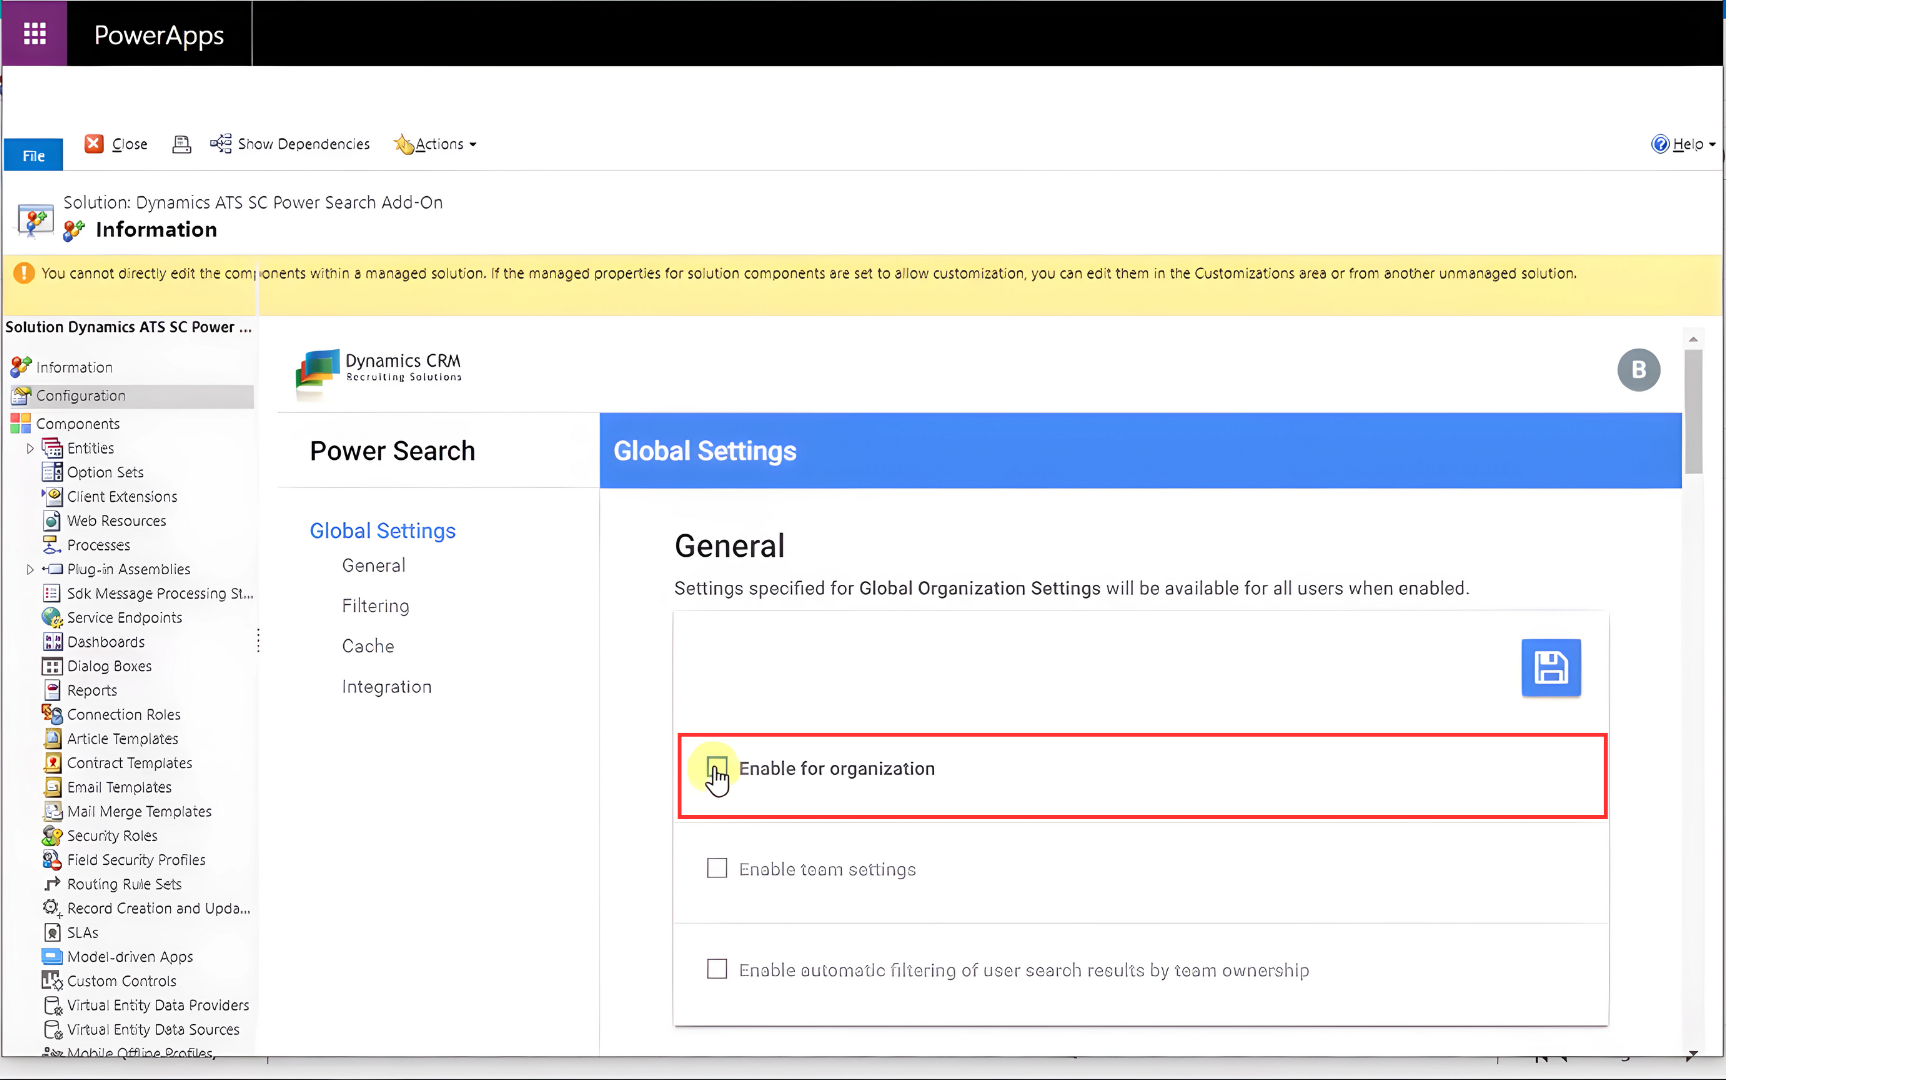This screenshot has height=1080, width=1920.
Task: Click the red Close icon in toolbar
Action: point(94,144)
